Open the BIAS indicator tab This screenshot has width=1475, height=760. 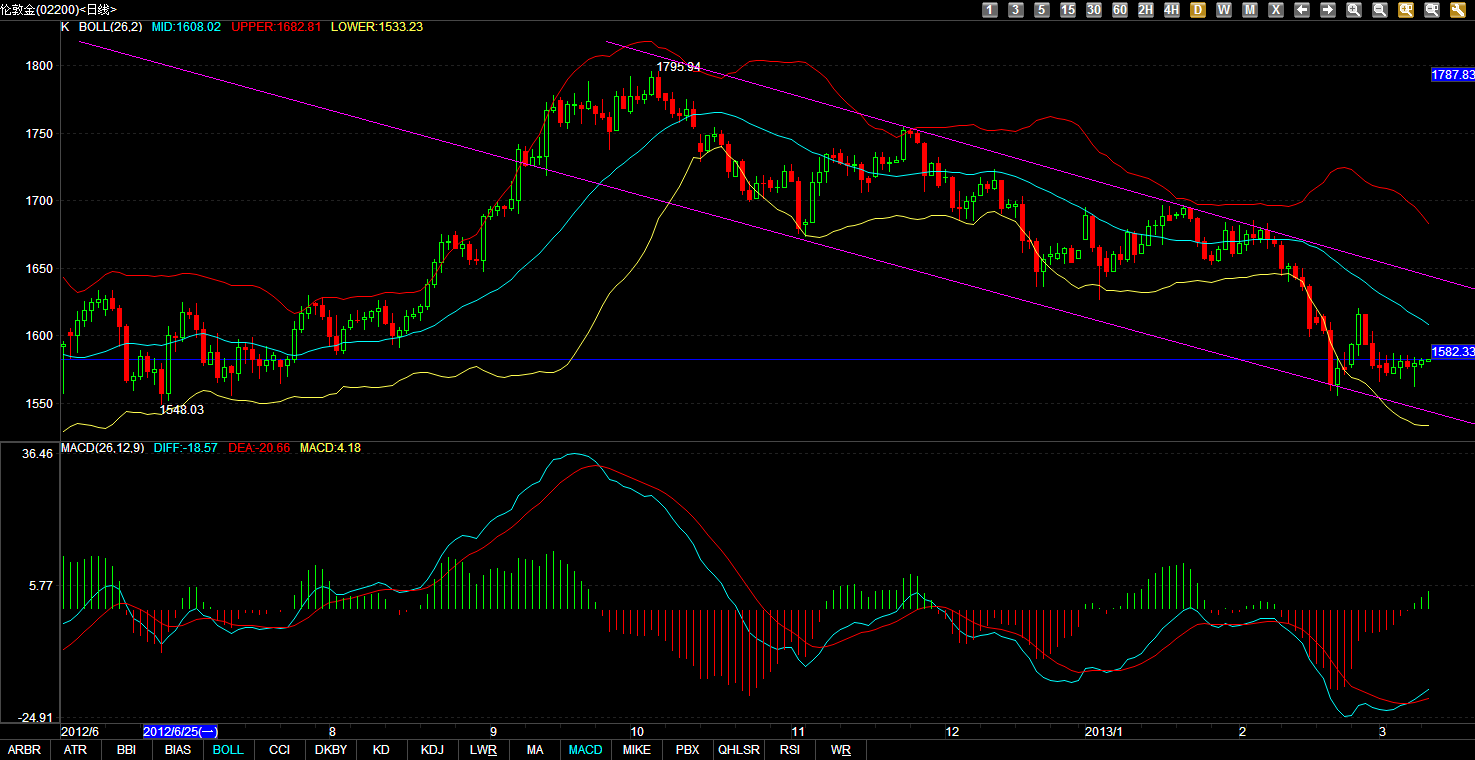tap(177, 750)
